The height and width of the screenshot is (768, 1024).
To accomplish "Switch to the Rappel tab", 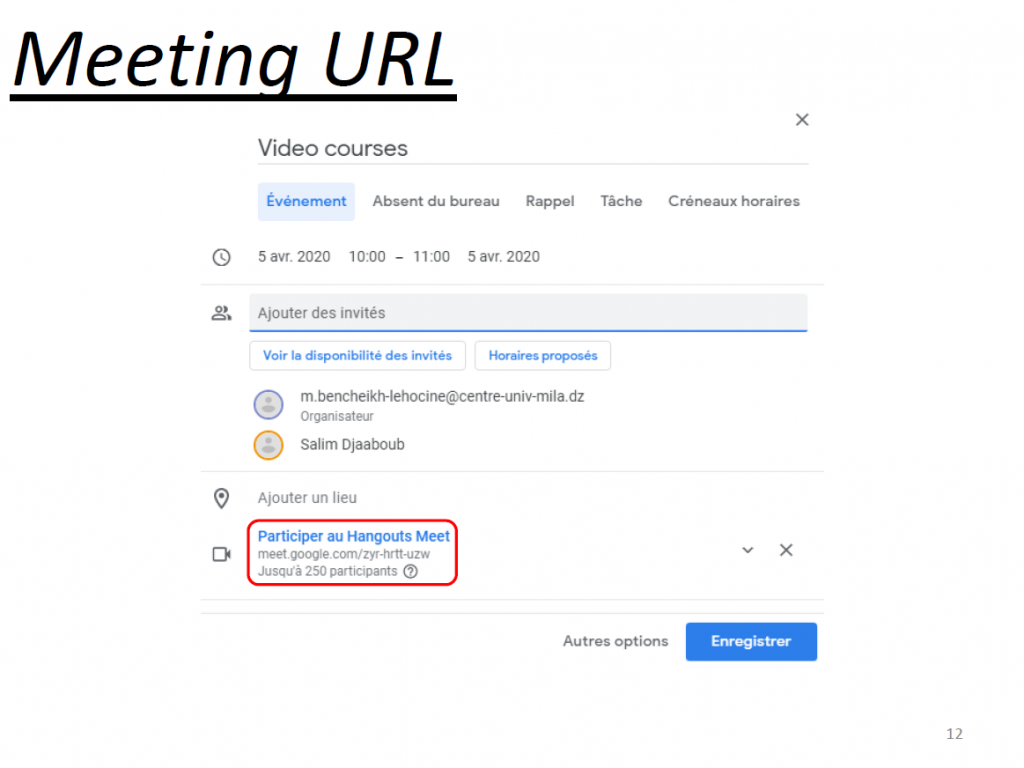I will click(550, 201).
